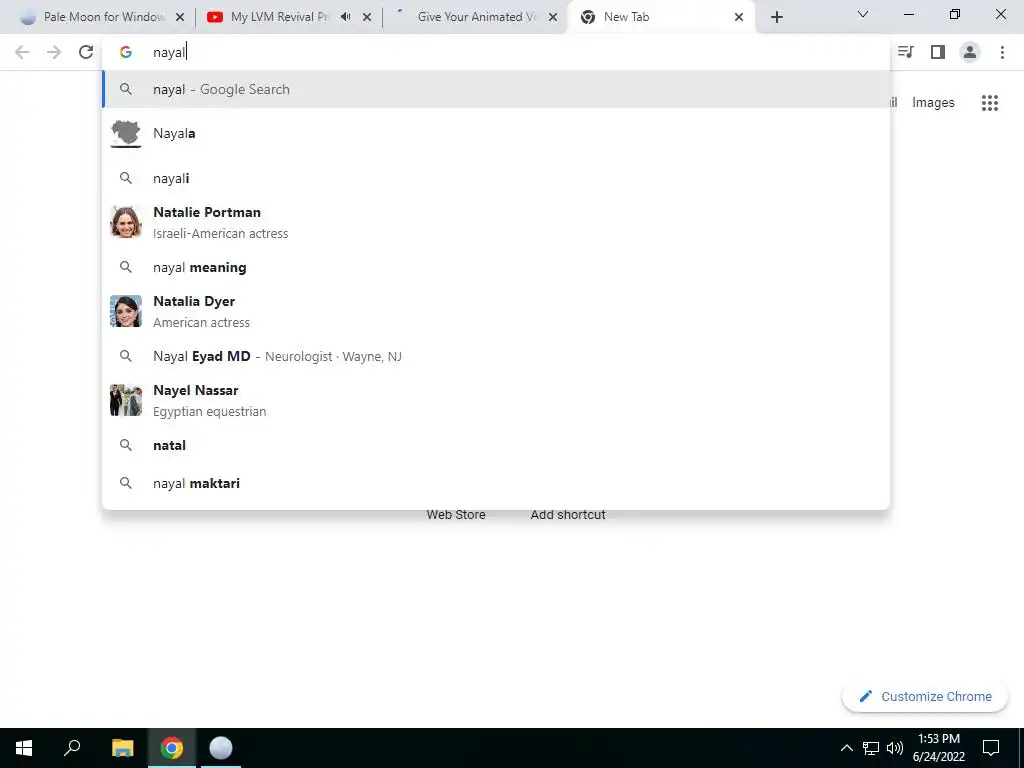Select the natal suggestion
Viewport: 1024px width, 768px height.
496,445
